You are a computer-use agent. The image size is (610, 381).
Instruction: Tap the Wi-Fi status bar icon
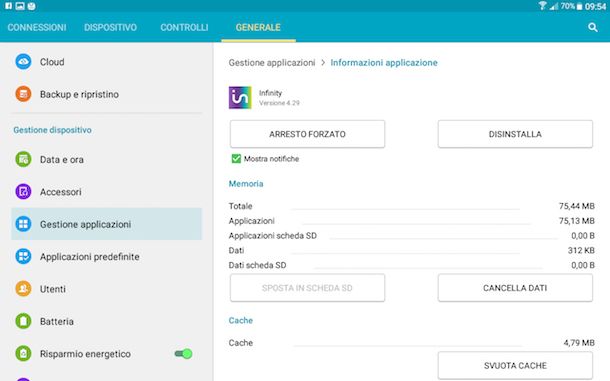coord(542,6)
